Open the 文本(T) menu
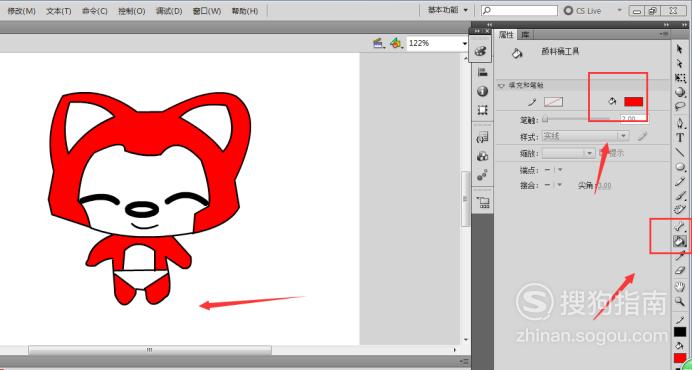 point(59,11)
